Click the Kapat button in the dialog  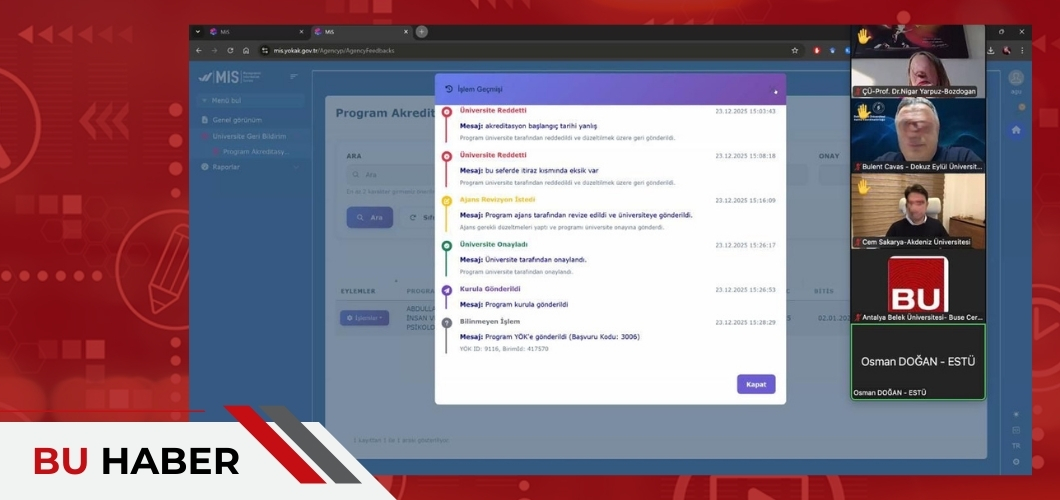point(756,384)
